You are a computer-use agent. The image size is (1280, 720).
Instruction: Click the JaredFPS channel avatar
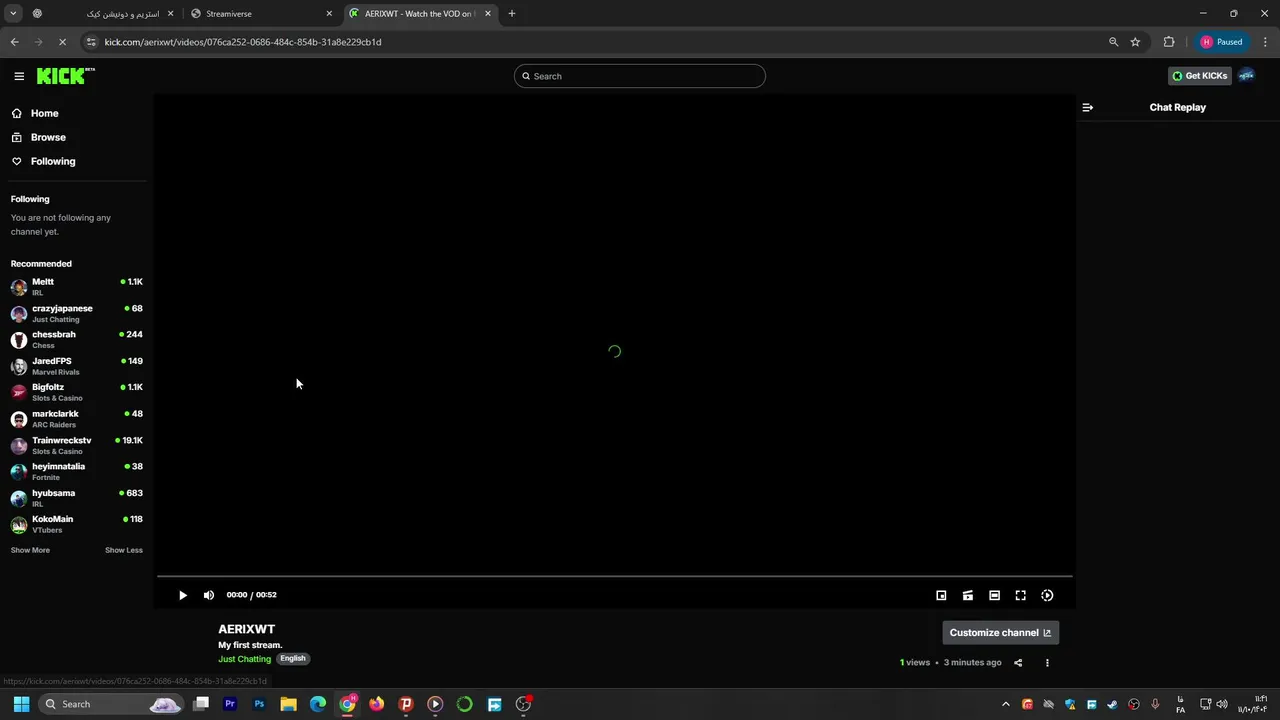tap(19, 366)
